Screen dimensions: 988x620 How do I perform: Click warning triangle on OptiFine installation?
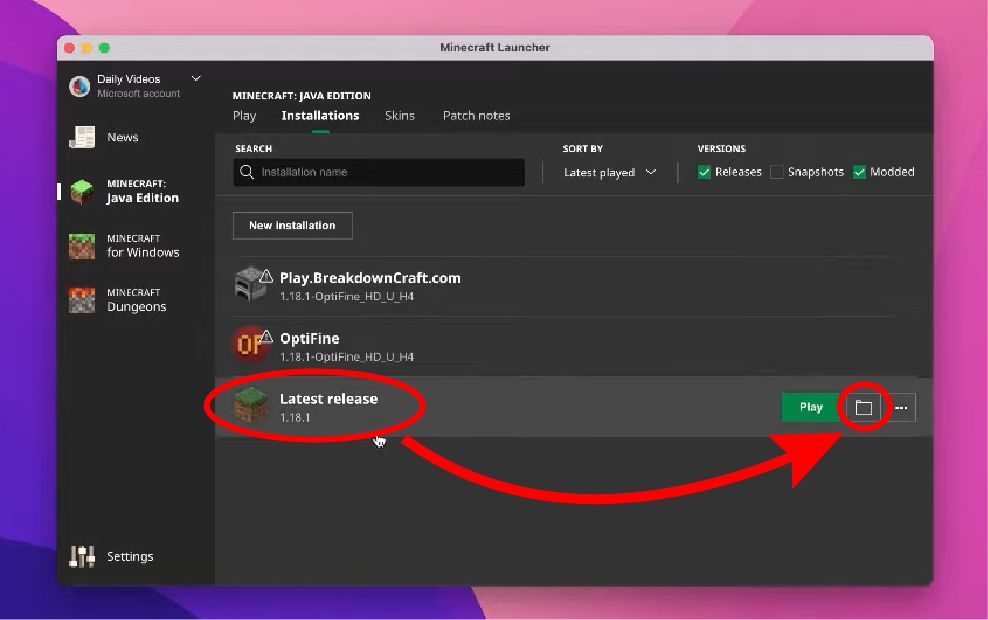pyautogui.click(x=267, y=336)
